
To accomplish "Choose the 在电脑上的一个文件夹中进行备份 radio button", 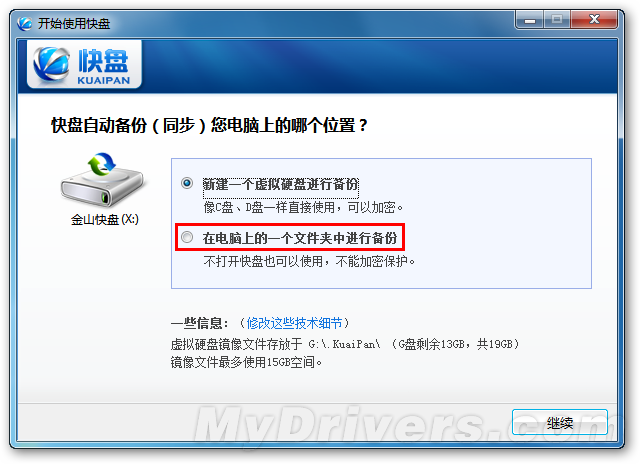I will 187,237.
